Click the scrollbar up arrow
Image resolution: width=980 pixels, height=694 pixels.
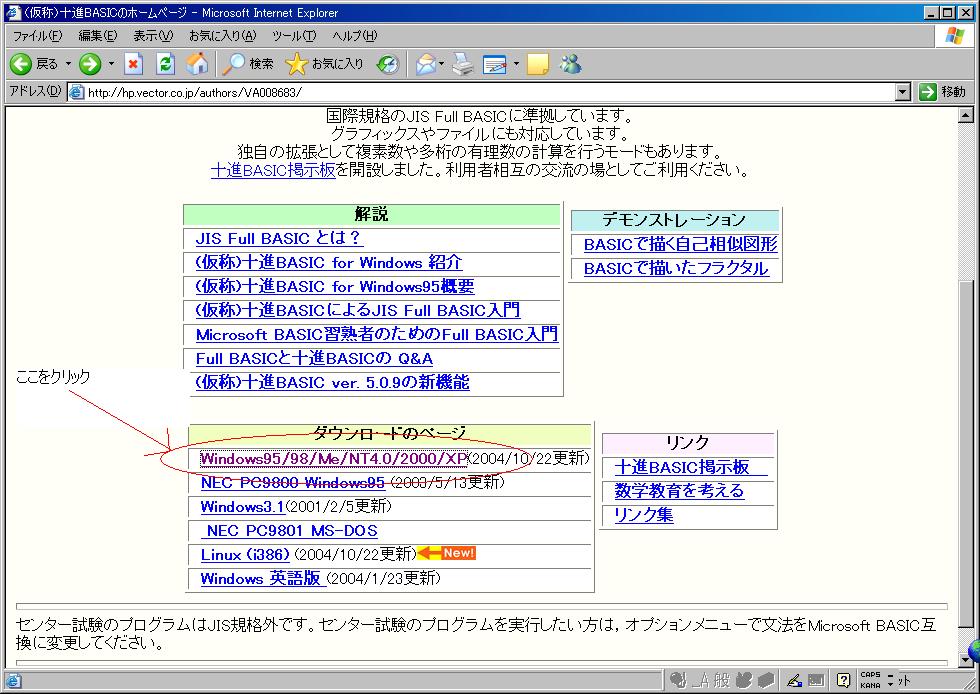point(966,115)
